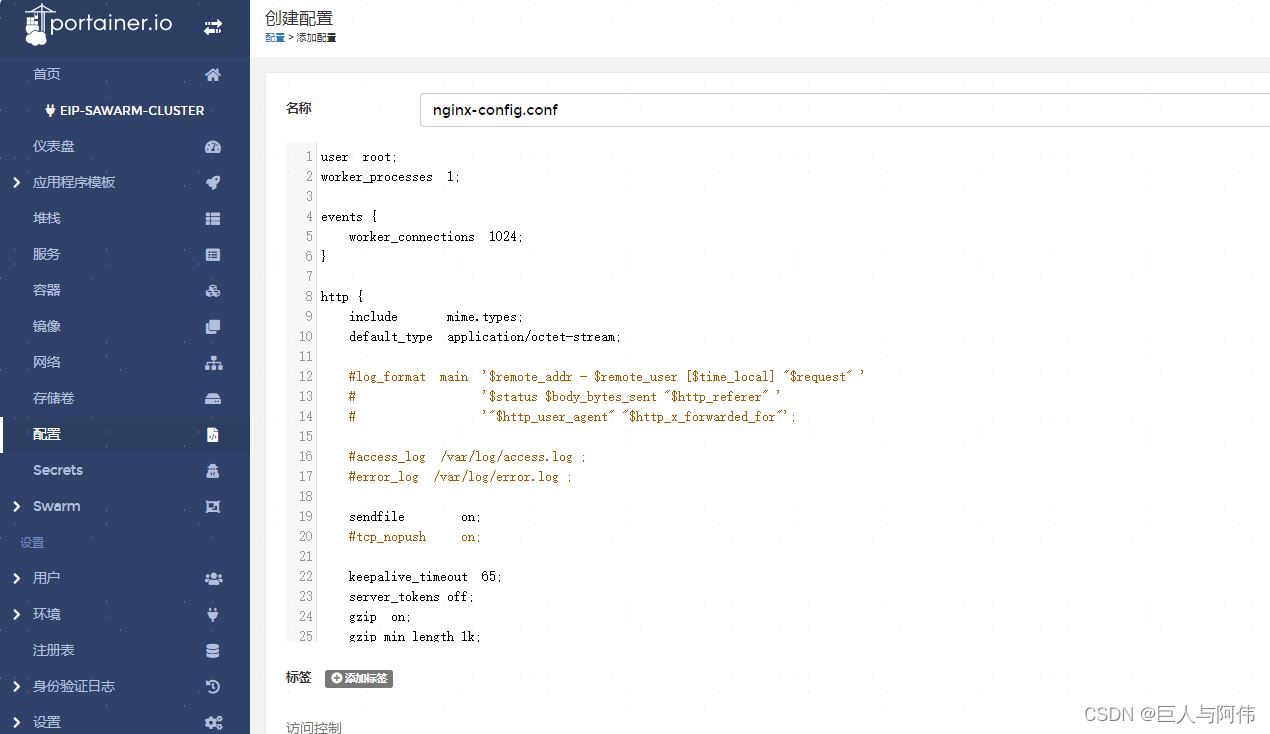The height and width of the screenshot is (734, 1270).
Task: Place cursor on line 'user root;'
Action: pos(359,157)
